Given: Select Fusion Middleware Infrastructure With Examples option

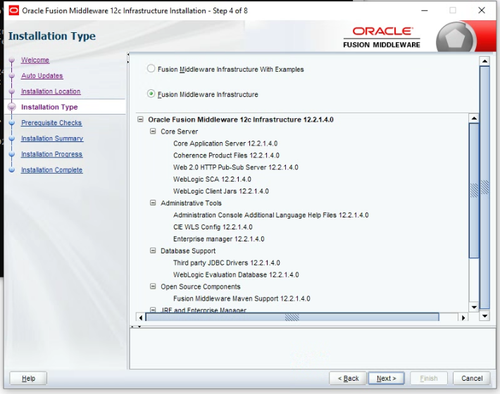Looking at the screenshot, I should point(151,69).
